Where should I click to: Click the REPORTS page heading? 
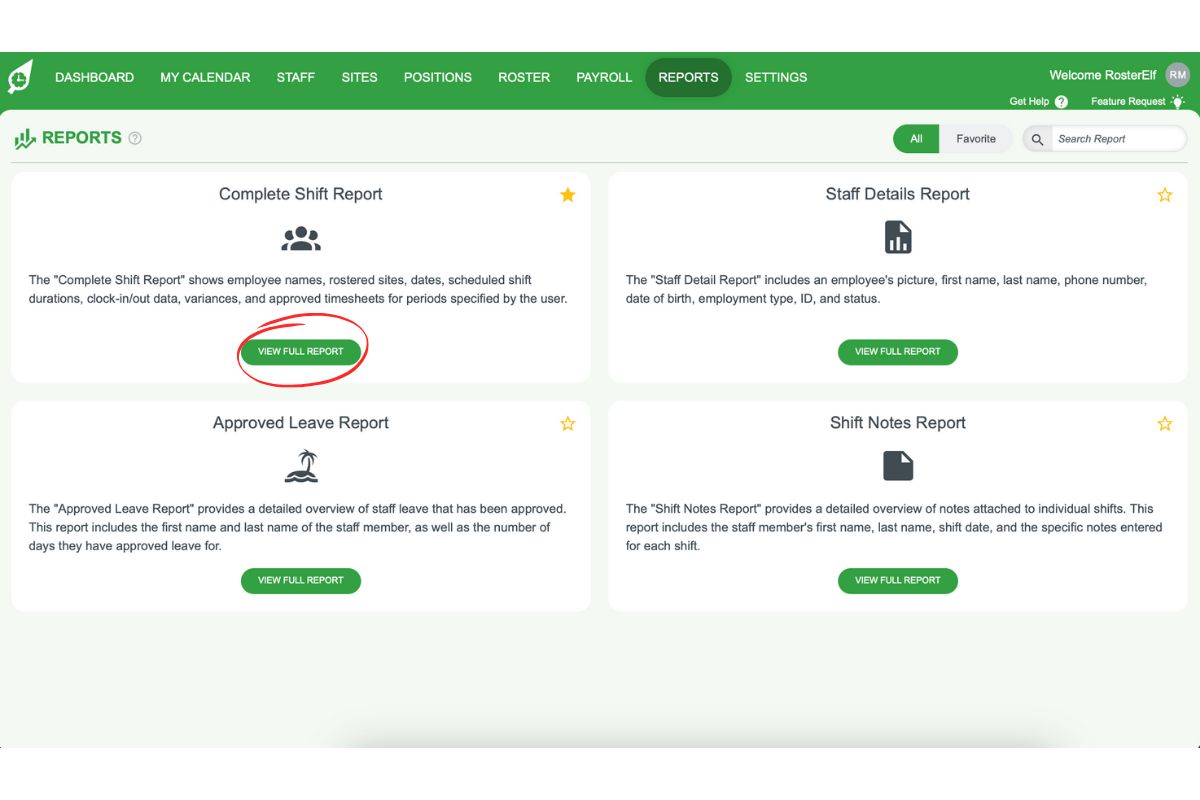point(82,138)
